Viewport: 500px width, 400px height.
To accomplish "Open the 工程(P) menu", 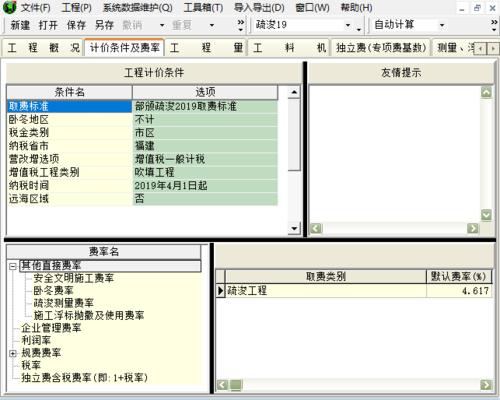I will click(x=76, y=8).
